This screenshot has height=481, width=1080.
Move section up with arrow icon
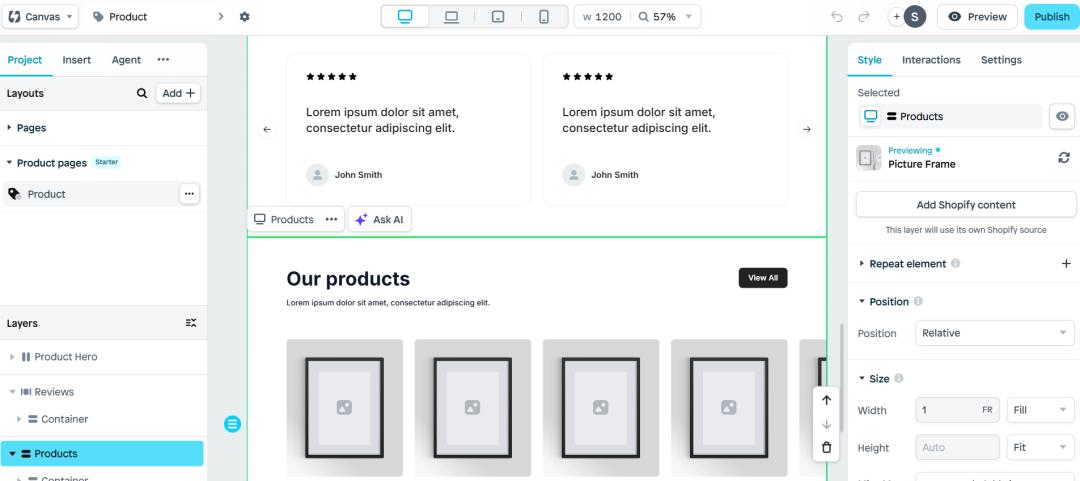827,400
